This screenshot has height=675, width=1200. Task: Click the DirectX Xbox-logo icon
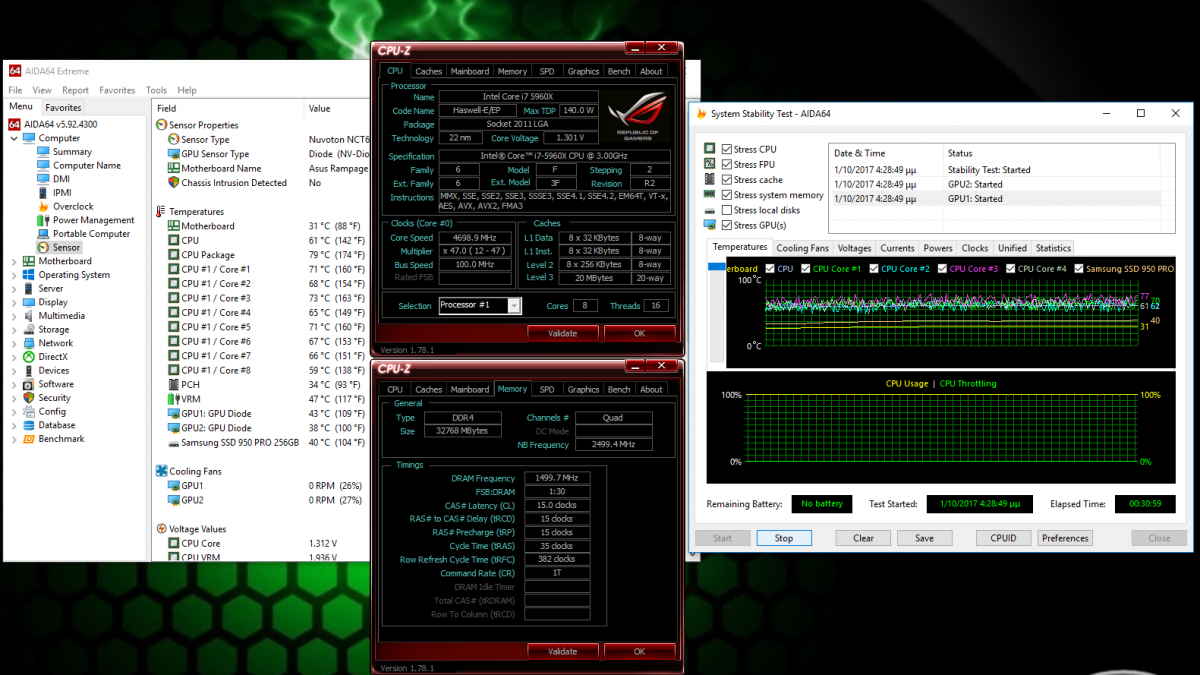[x=29, y=357]
